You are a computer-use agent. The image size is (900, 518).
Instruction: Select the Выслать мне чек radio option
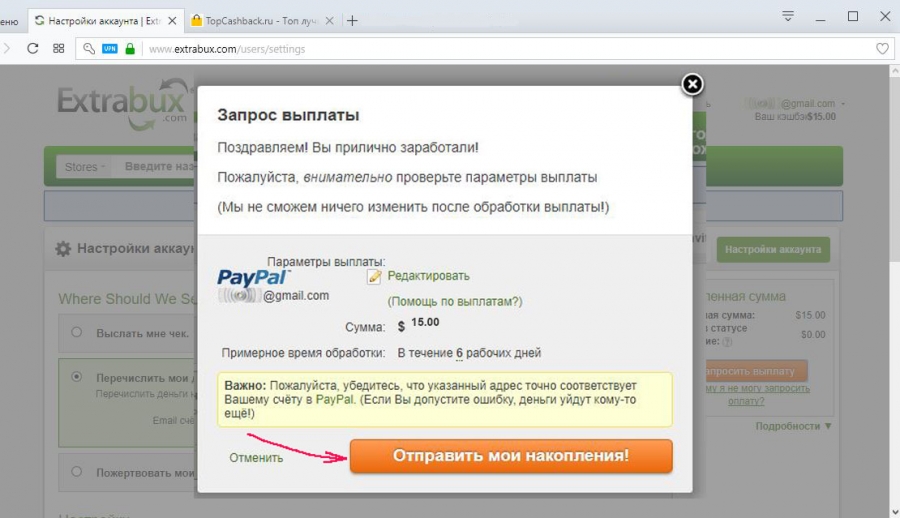(x=76, y=332)
